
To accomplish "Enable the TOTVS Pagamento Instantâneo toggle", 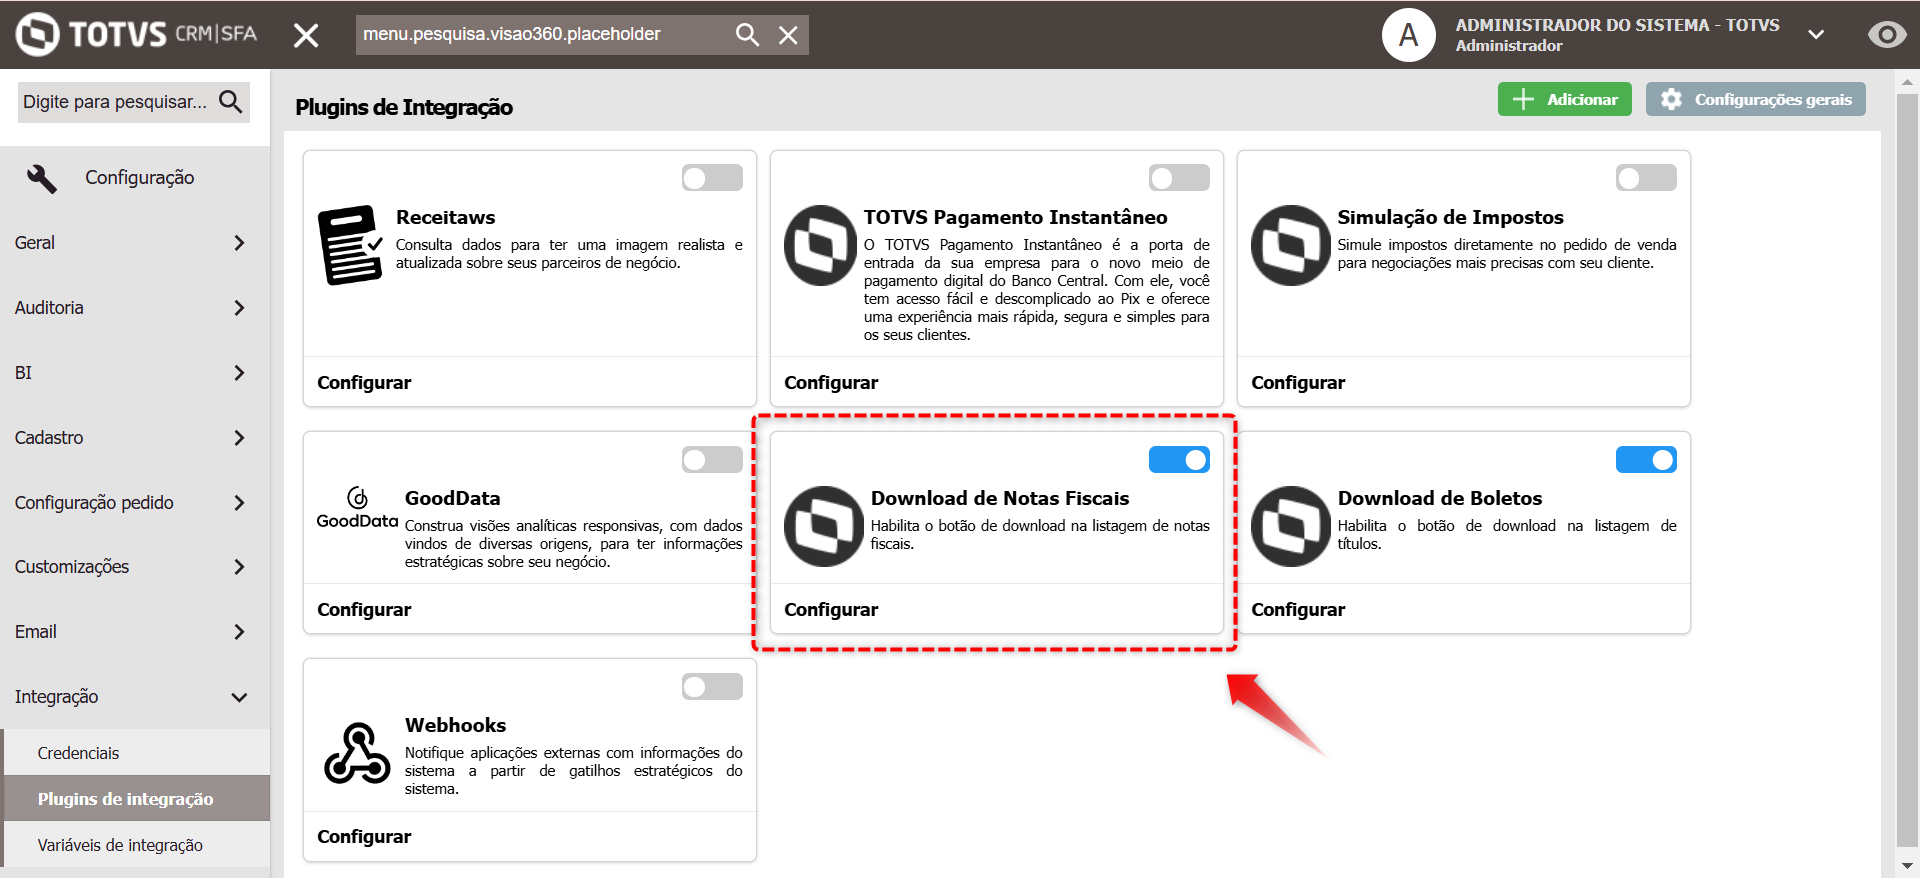I will tap(1179, 178).
